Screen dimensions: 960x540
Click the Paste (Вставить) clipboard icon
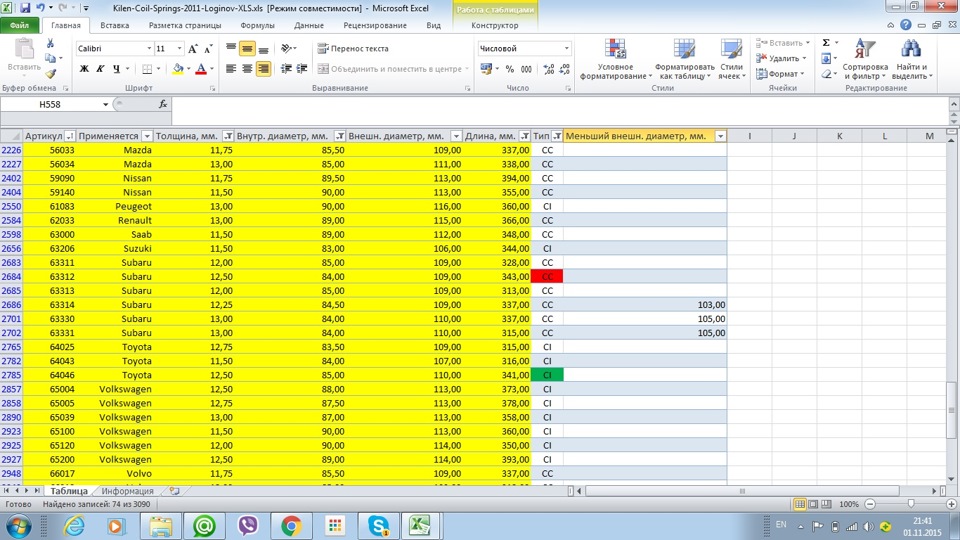click(24, 50)
